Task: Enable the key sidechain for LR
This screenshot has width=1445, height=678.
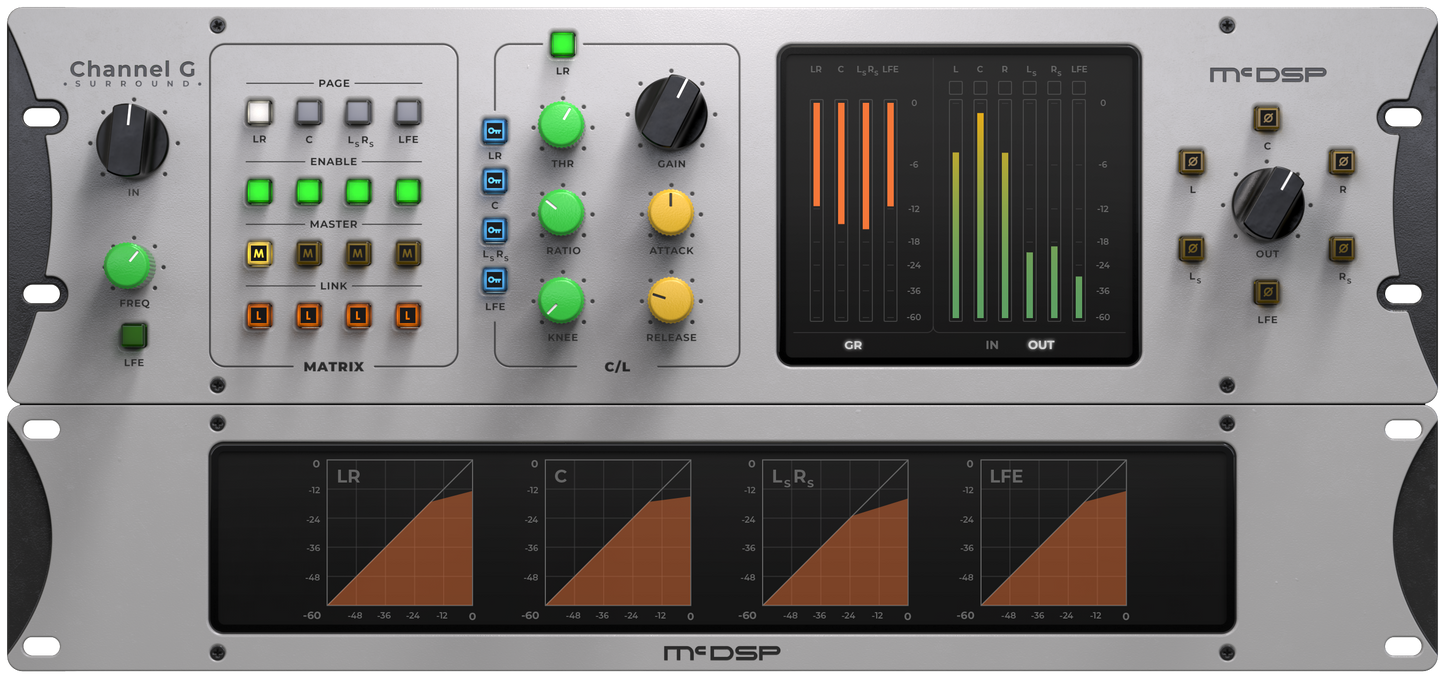Action: coord(494,131)
